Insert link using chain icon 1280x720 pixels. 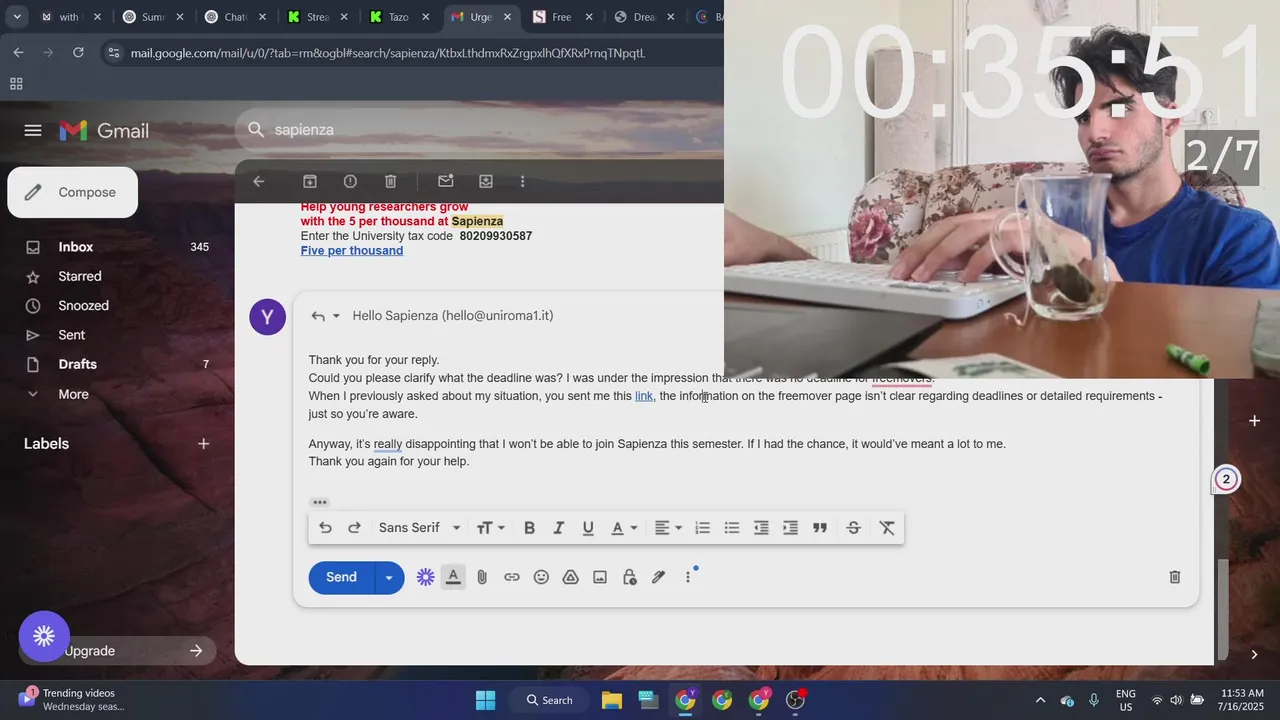point(512,577)
